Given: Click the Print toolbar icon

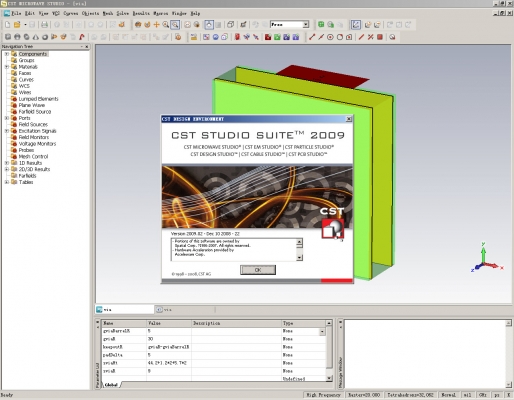Looking at the screenshot, I should point(44,25).
